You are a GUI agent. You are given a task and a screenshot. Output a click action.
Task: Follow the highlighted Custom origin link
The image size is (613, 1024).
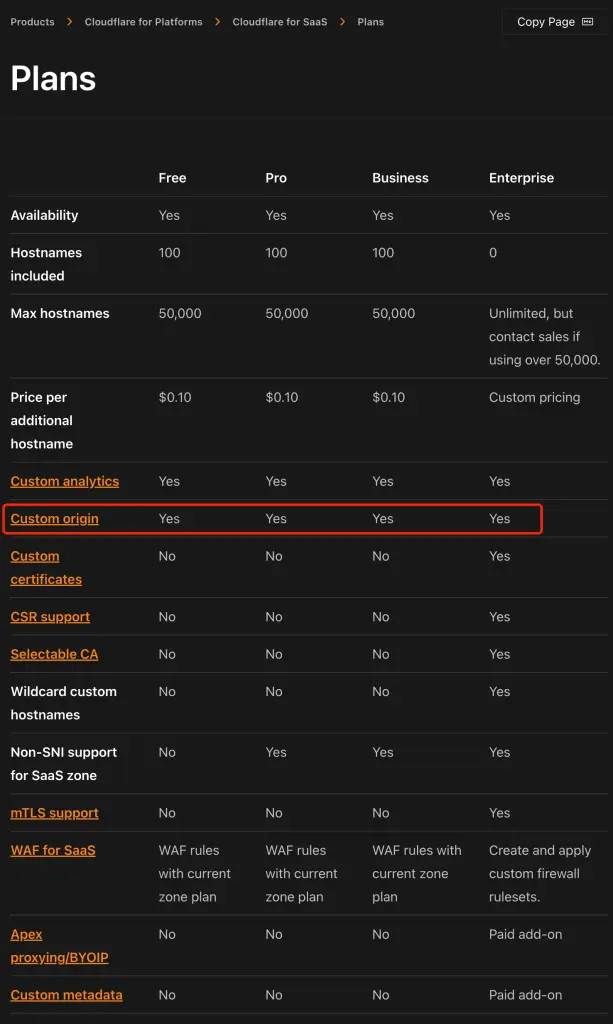(x=54, y=519)
